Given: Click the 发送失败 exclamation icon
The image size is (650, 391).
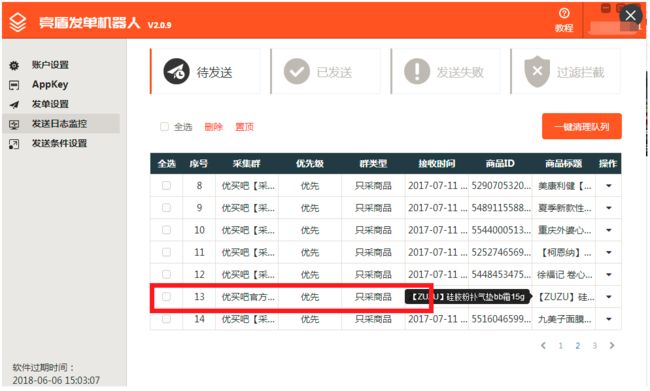Looking at the screenshot, I should click(x=417, y=71).
